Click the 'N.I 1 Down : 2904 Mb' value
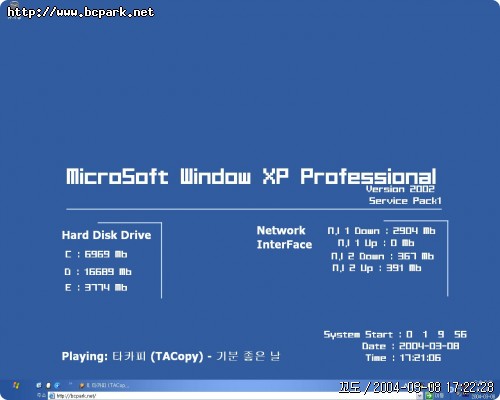Image resolution: width=500 pixels, height=400 pixels. point(381,231)
